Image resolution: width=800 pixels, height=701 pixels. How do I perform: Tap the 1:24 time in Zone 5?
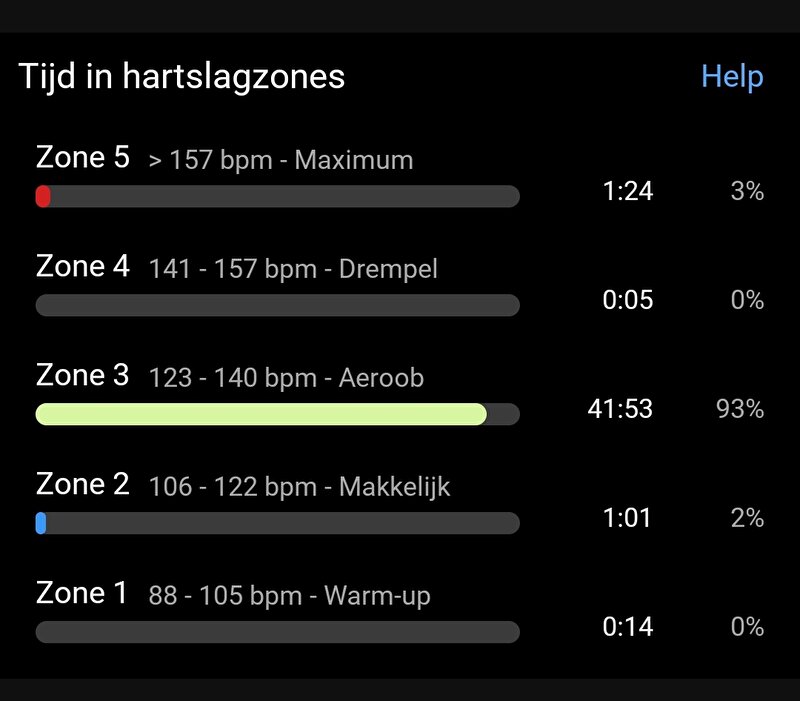point(628,191)
